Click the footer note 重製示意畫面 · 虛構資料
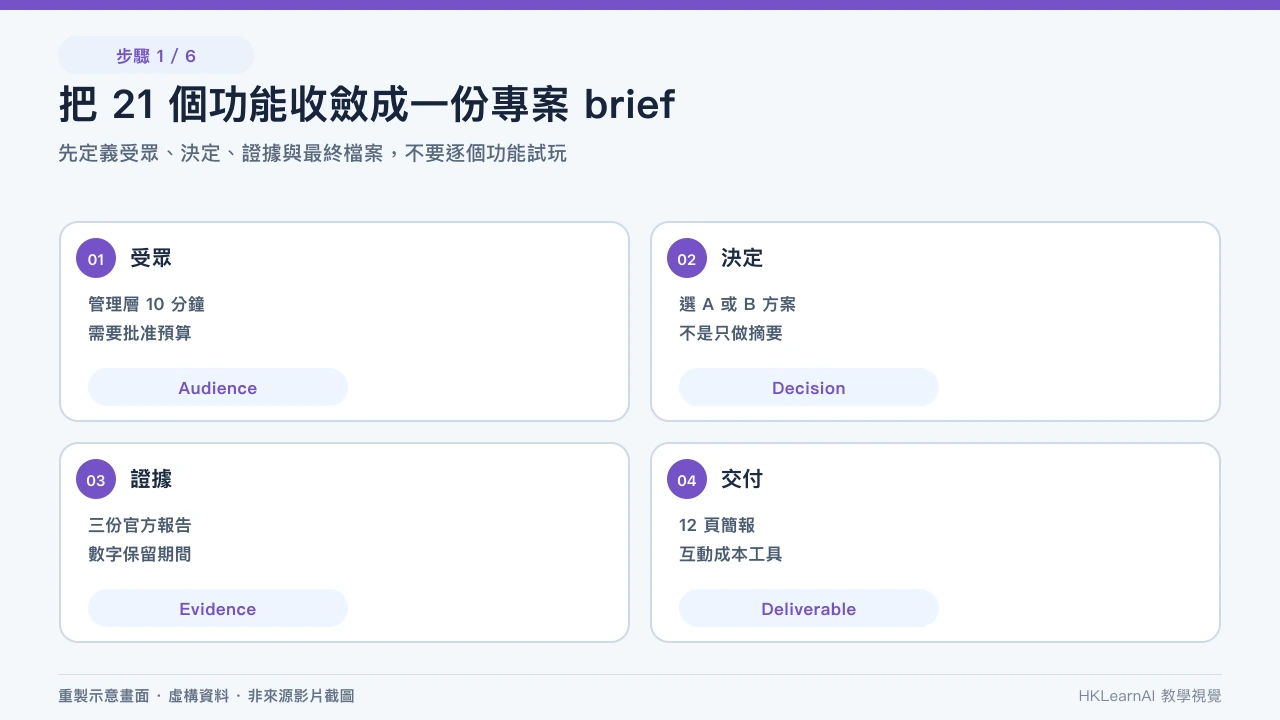The width and height of the screenshot is (1280, 720). [x=206, y=696]
